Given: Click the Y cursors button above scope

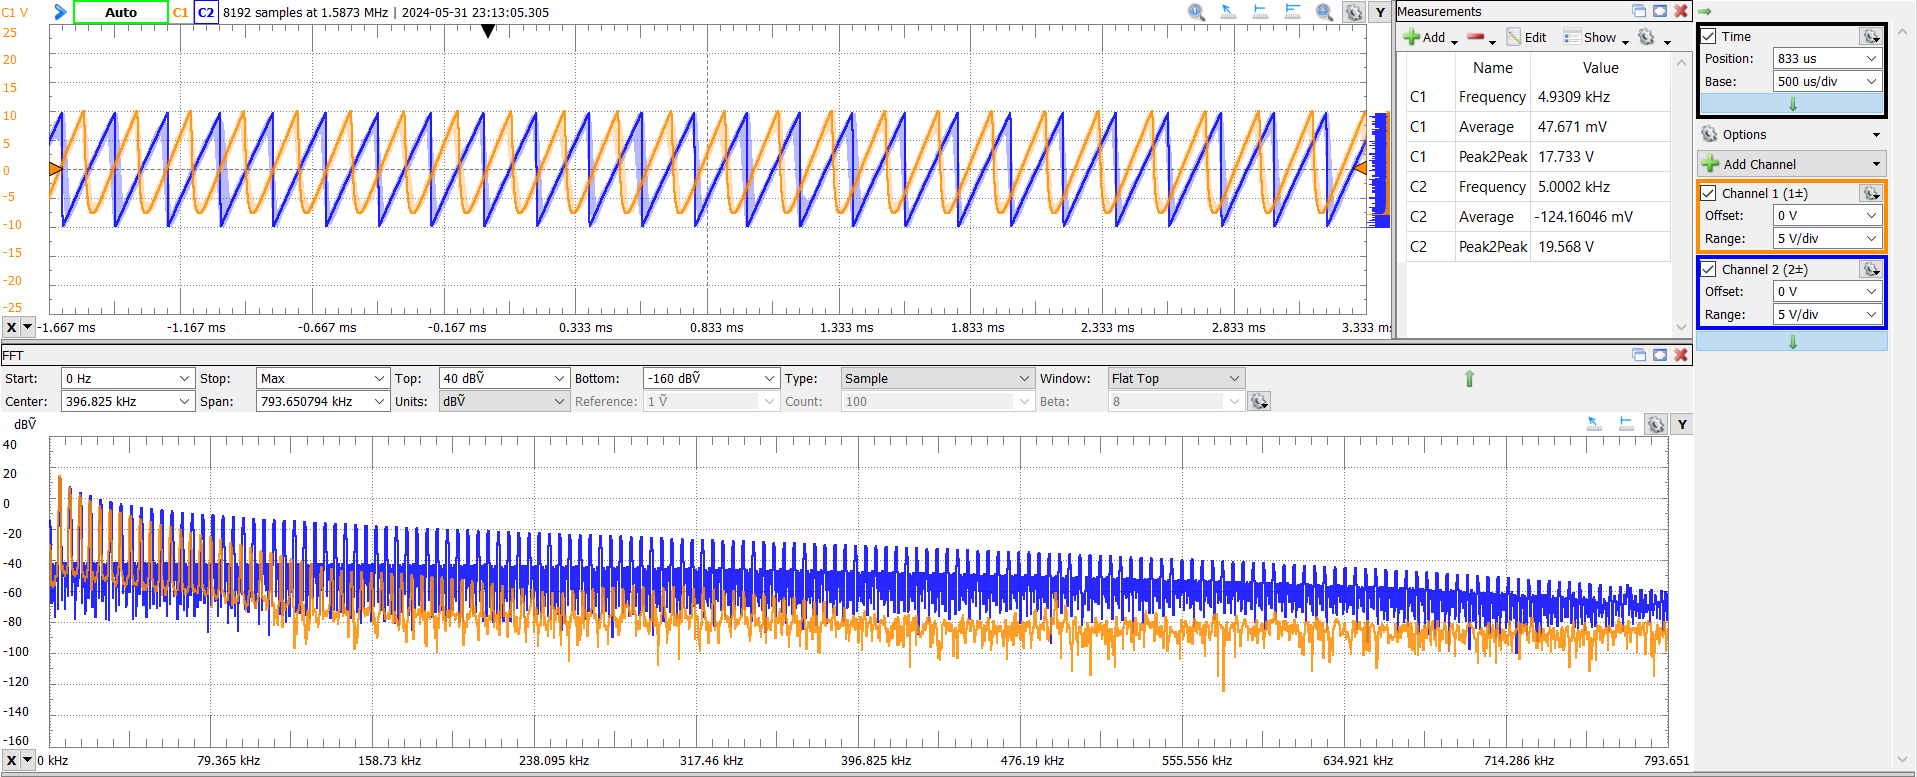Looking at the screenshot, I should tap(1380, 12).
